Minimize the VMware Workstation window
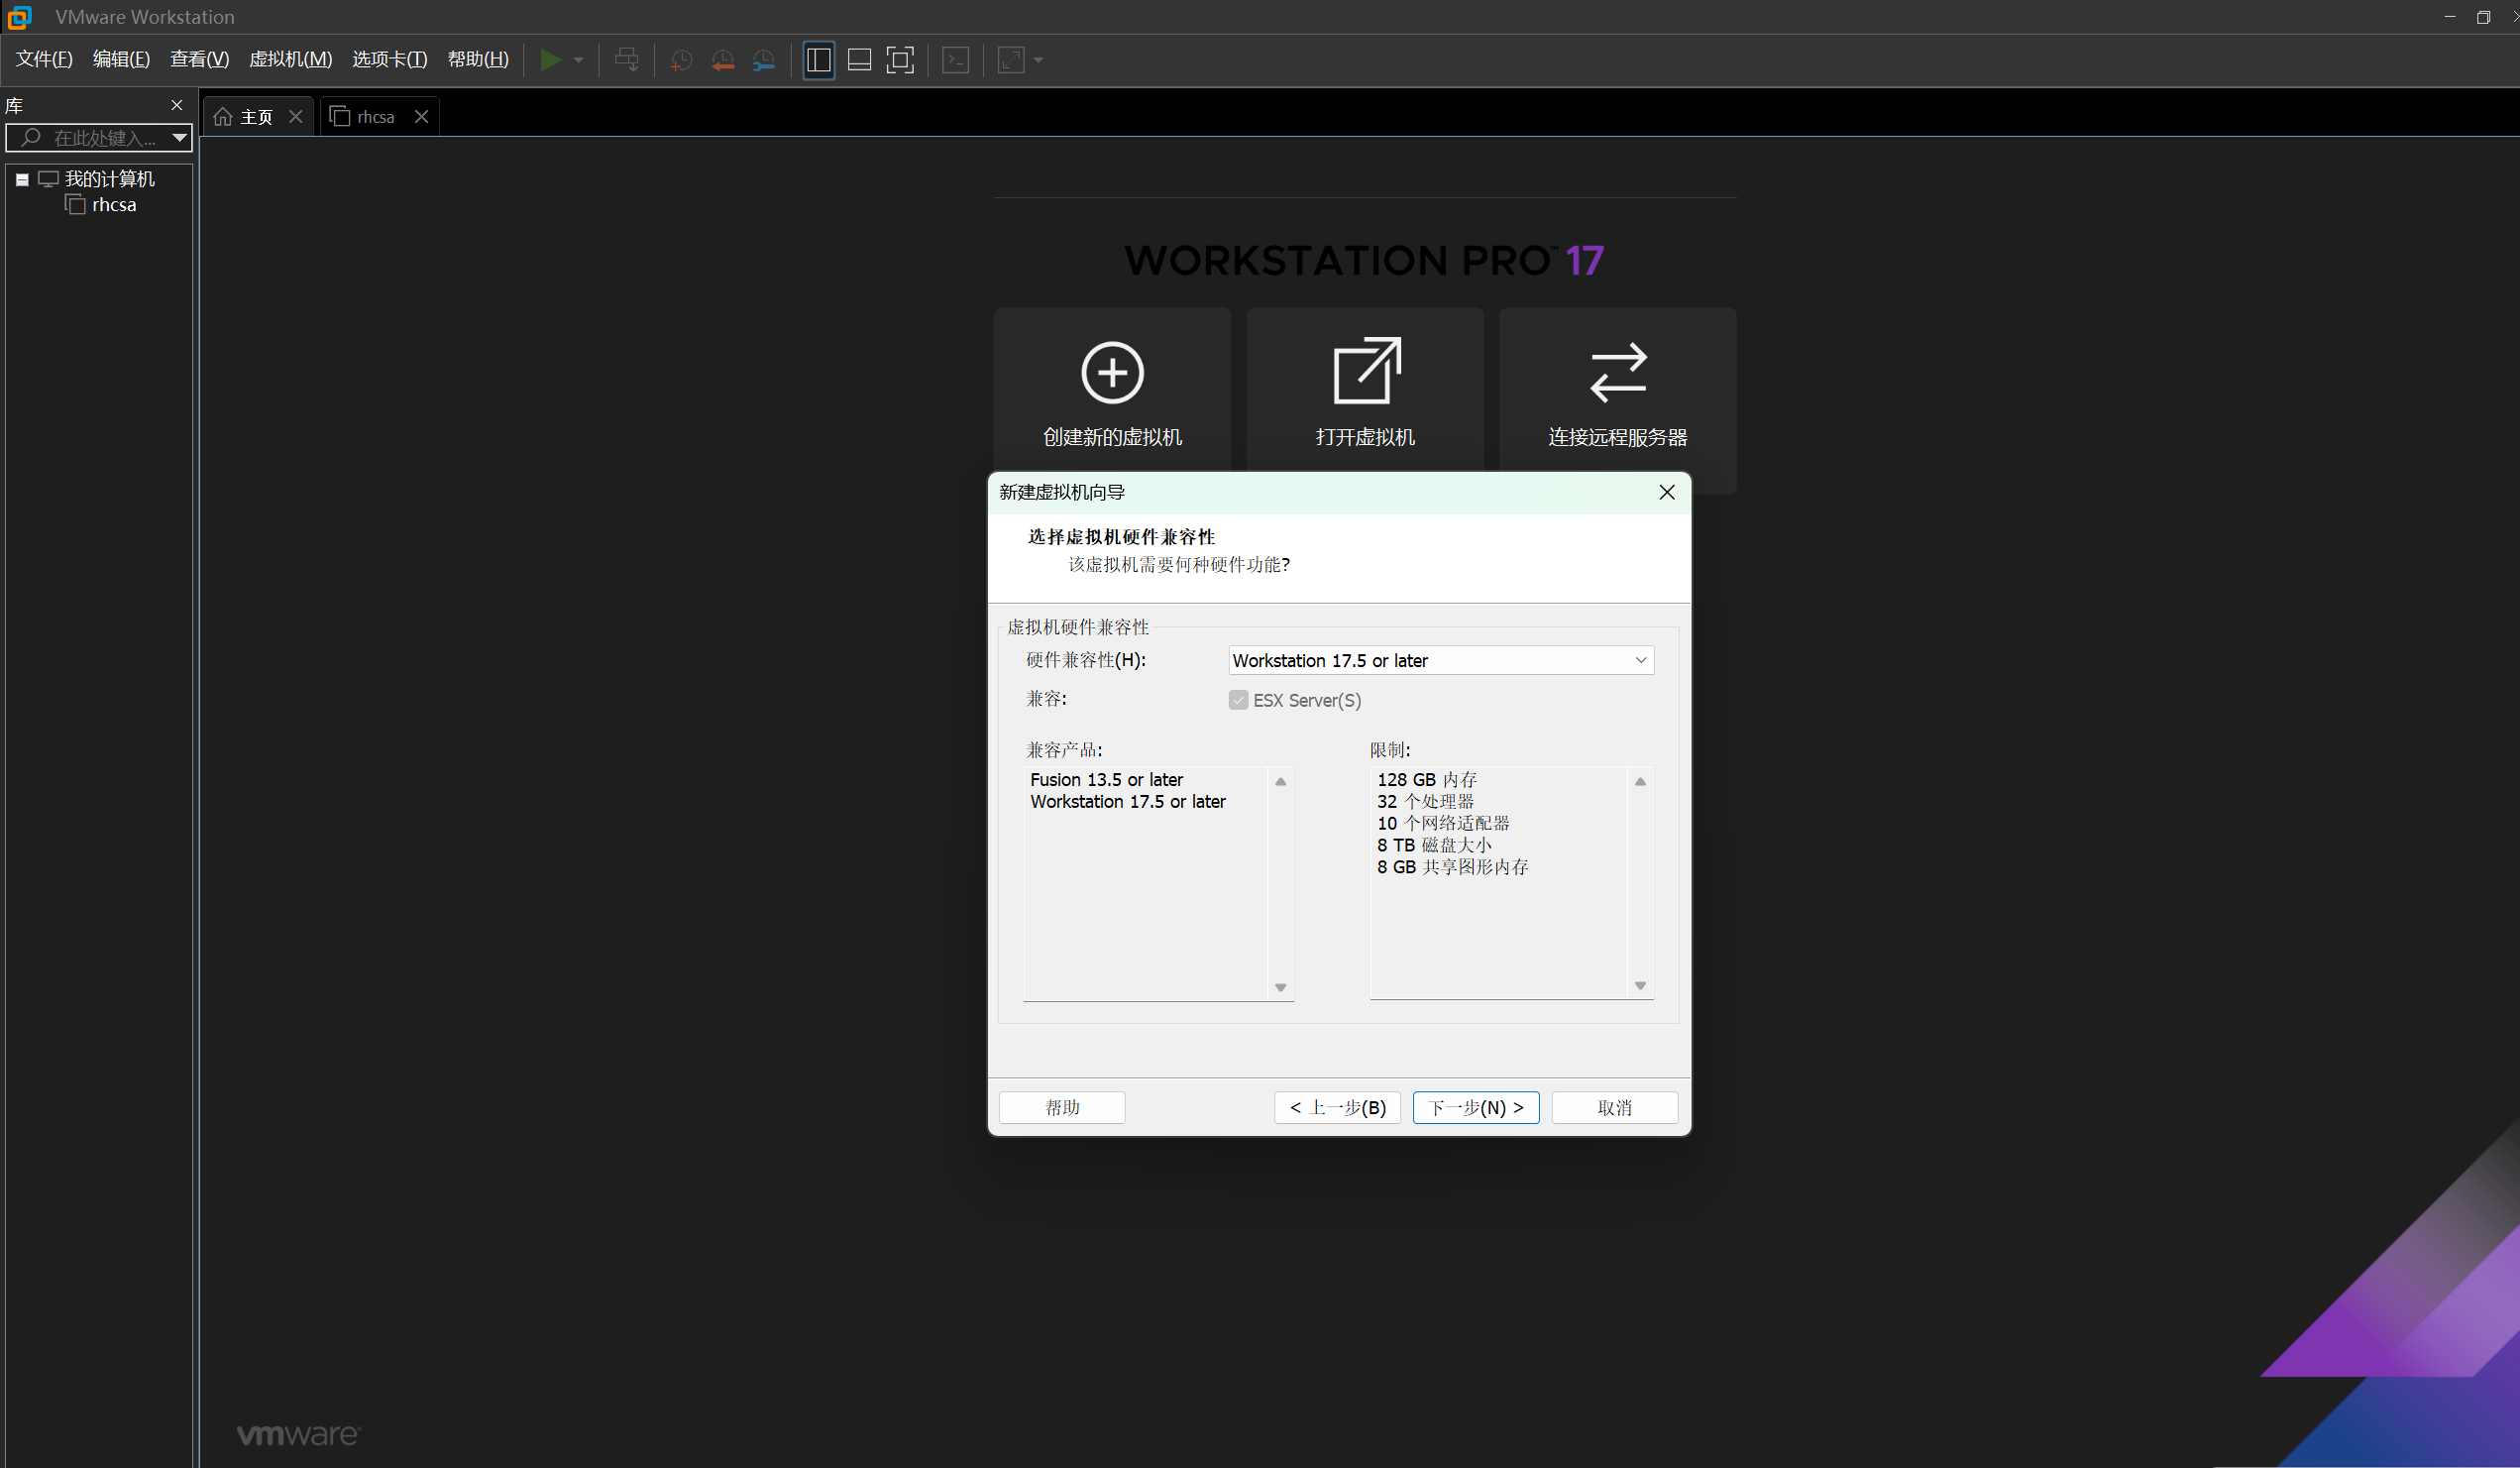This screenshot has height=1468, width=2520. (x=2450, y=17)
